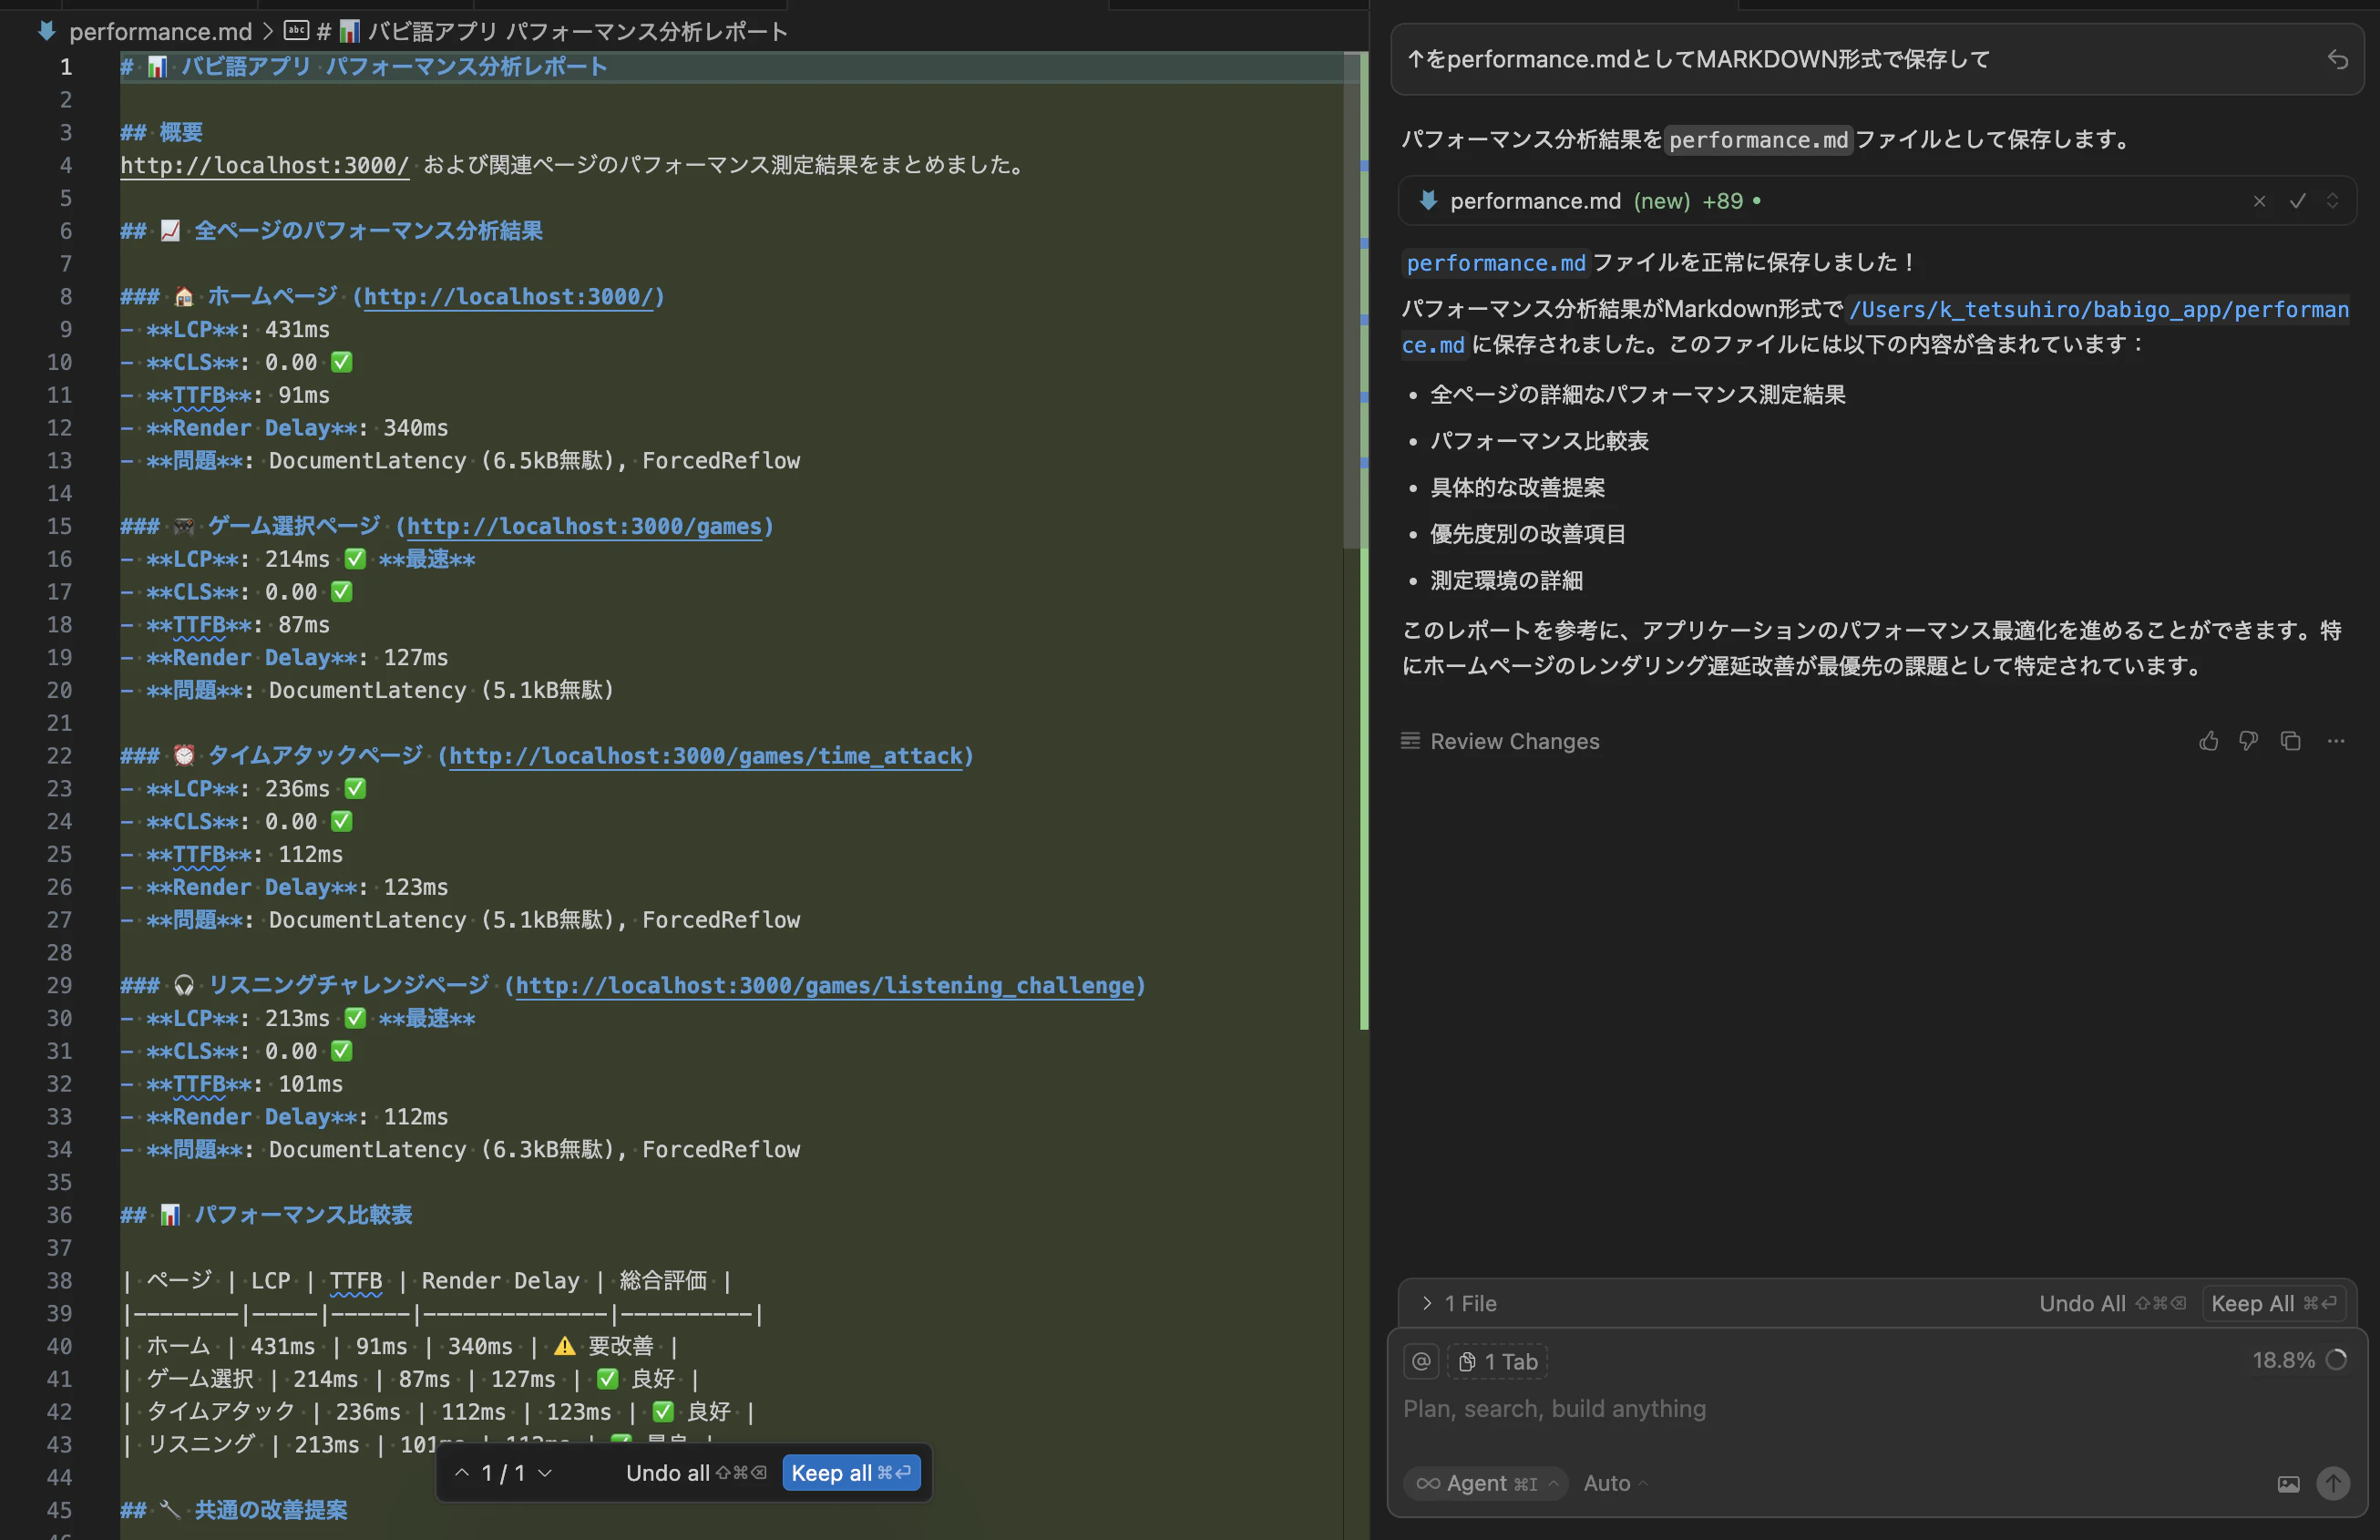Click Undo all in editor floating bar

(x=696, y=1472)
